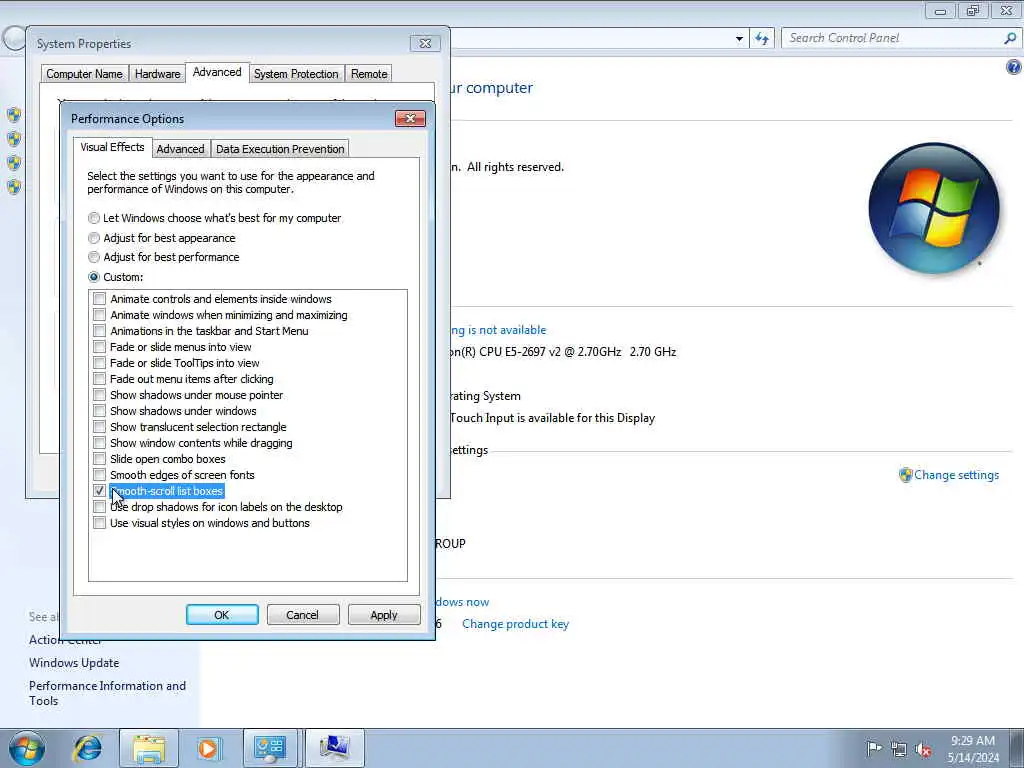This screenshot has height=768, width=1024.
Task: Switch to Visual Effects tab
Action: tap(112, 148)
